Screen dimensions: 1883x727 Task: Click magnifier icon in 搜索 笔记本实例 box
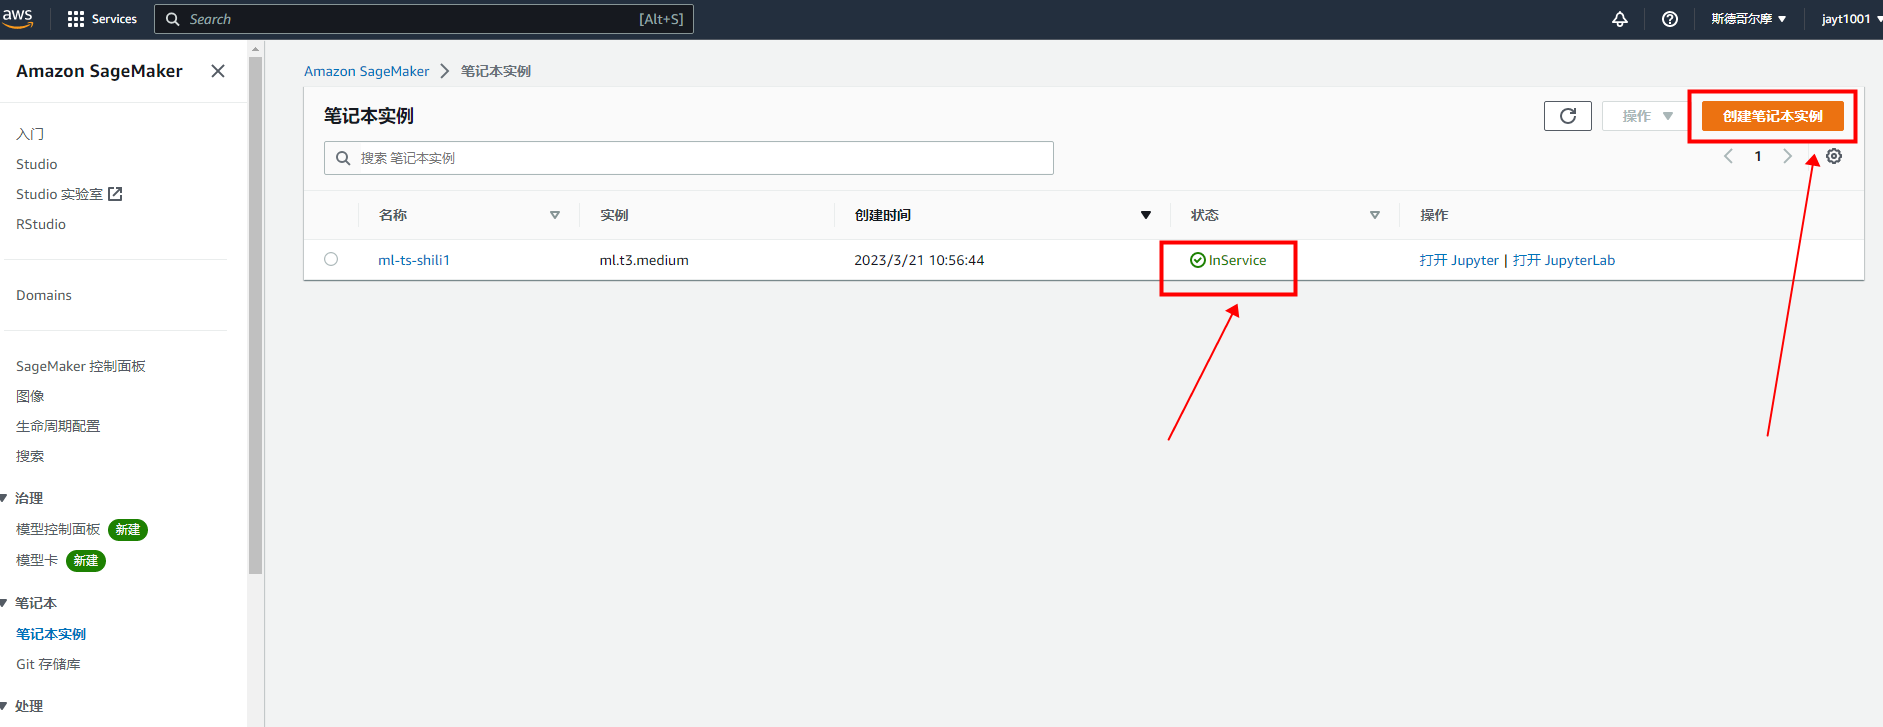343,158
